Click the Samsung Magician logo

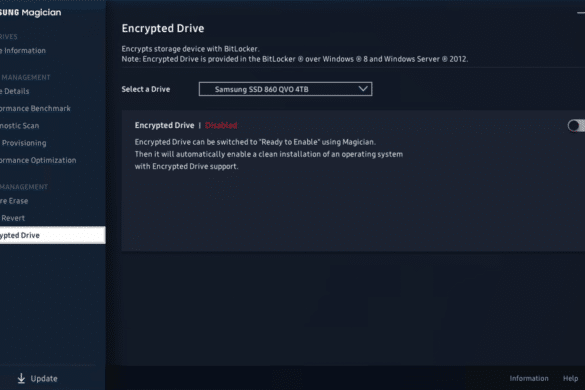[31, 12]
